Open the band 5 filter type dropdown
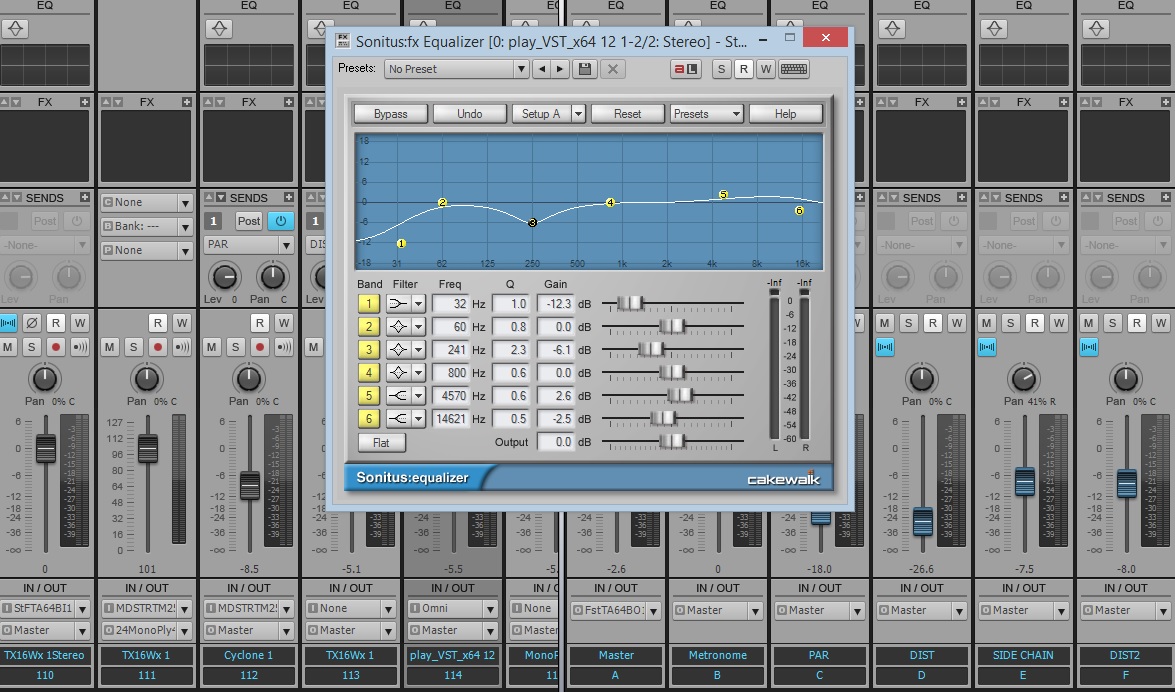The width and height of the screenshot is (1175, 692). tap(418, 395)
